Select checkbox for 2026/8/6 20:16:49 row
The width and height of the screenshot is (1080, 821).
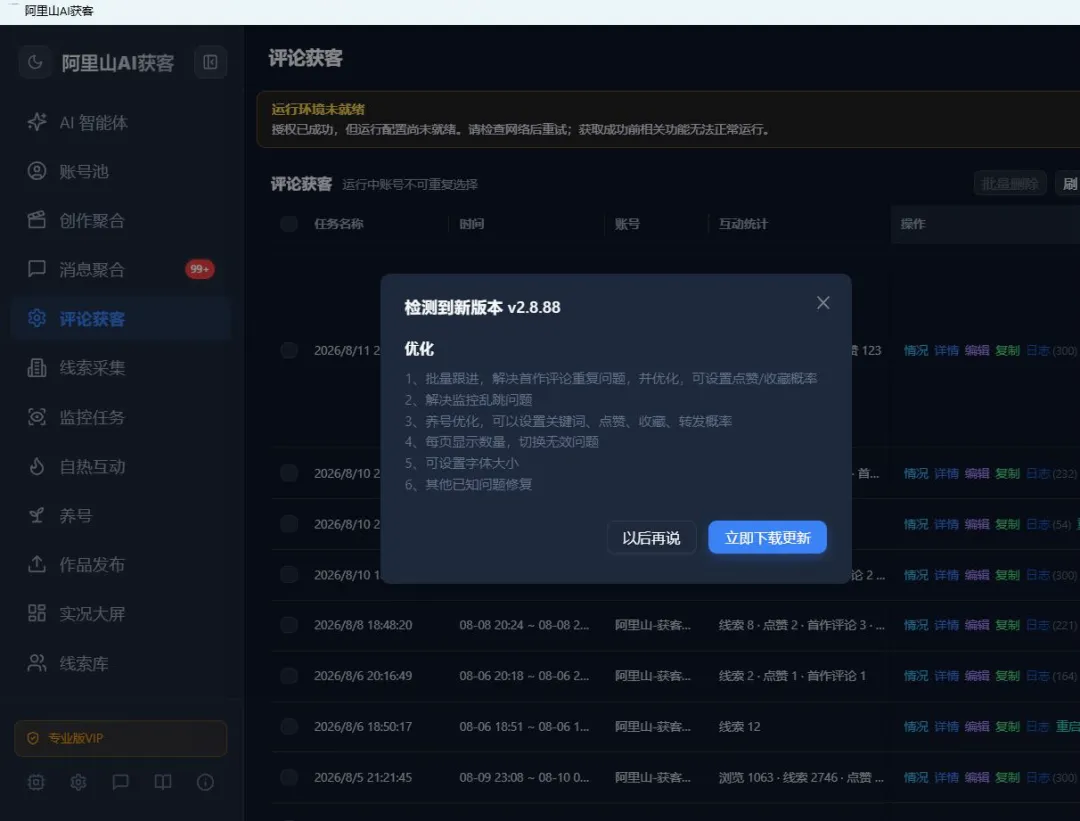tap(289, 676)
